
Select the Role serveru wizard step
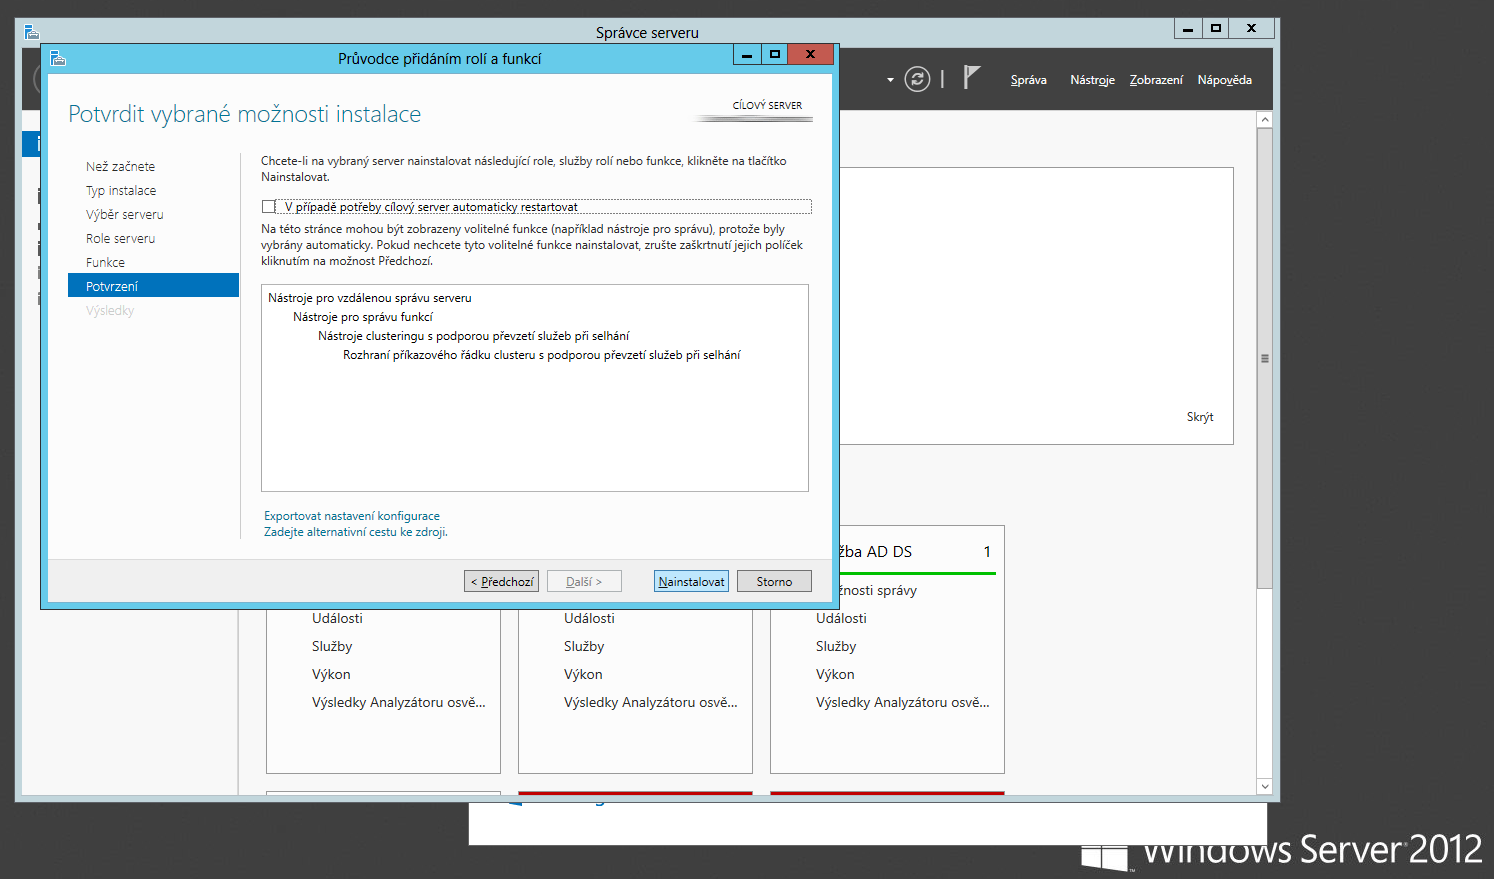tap(120, 239)
